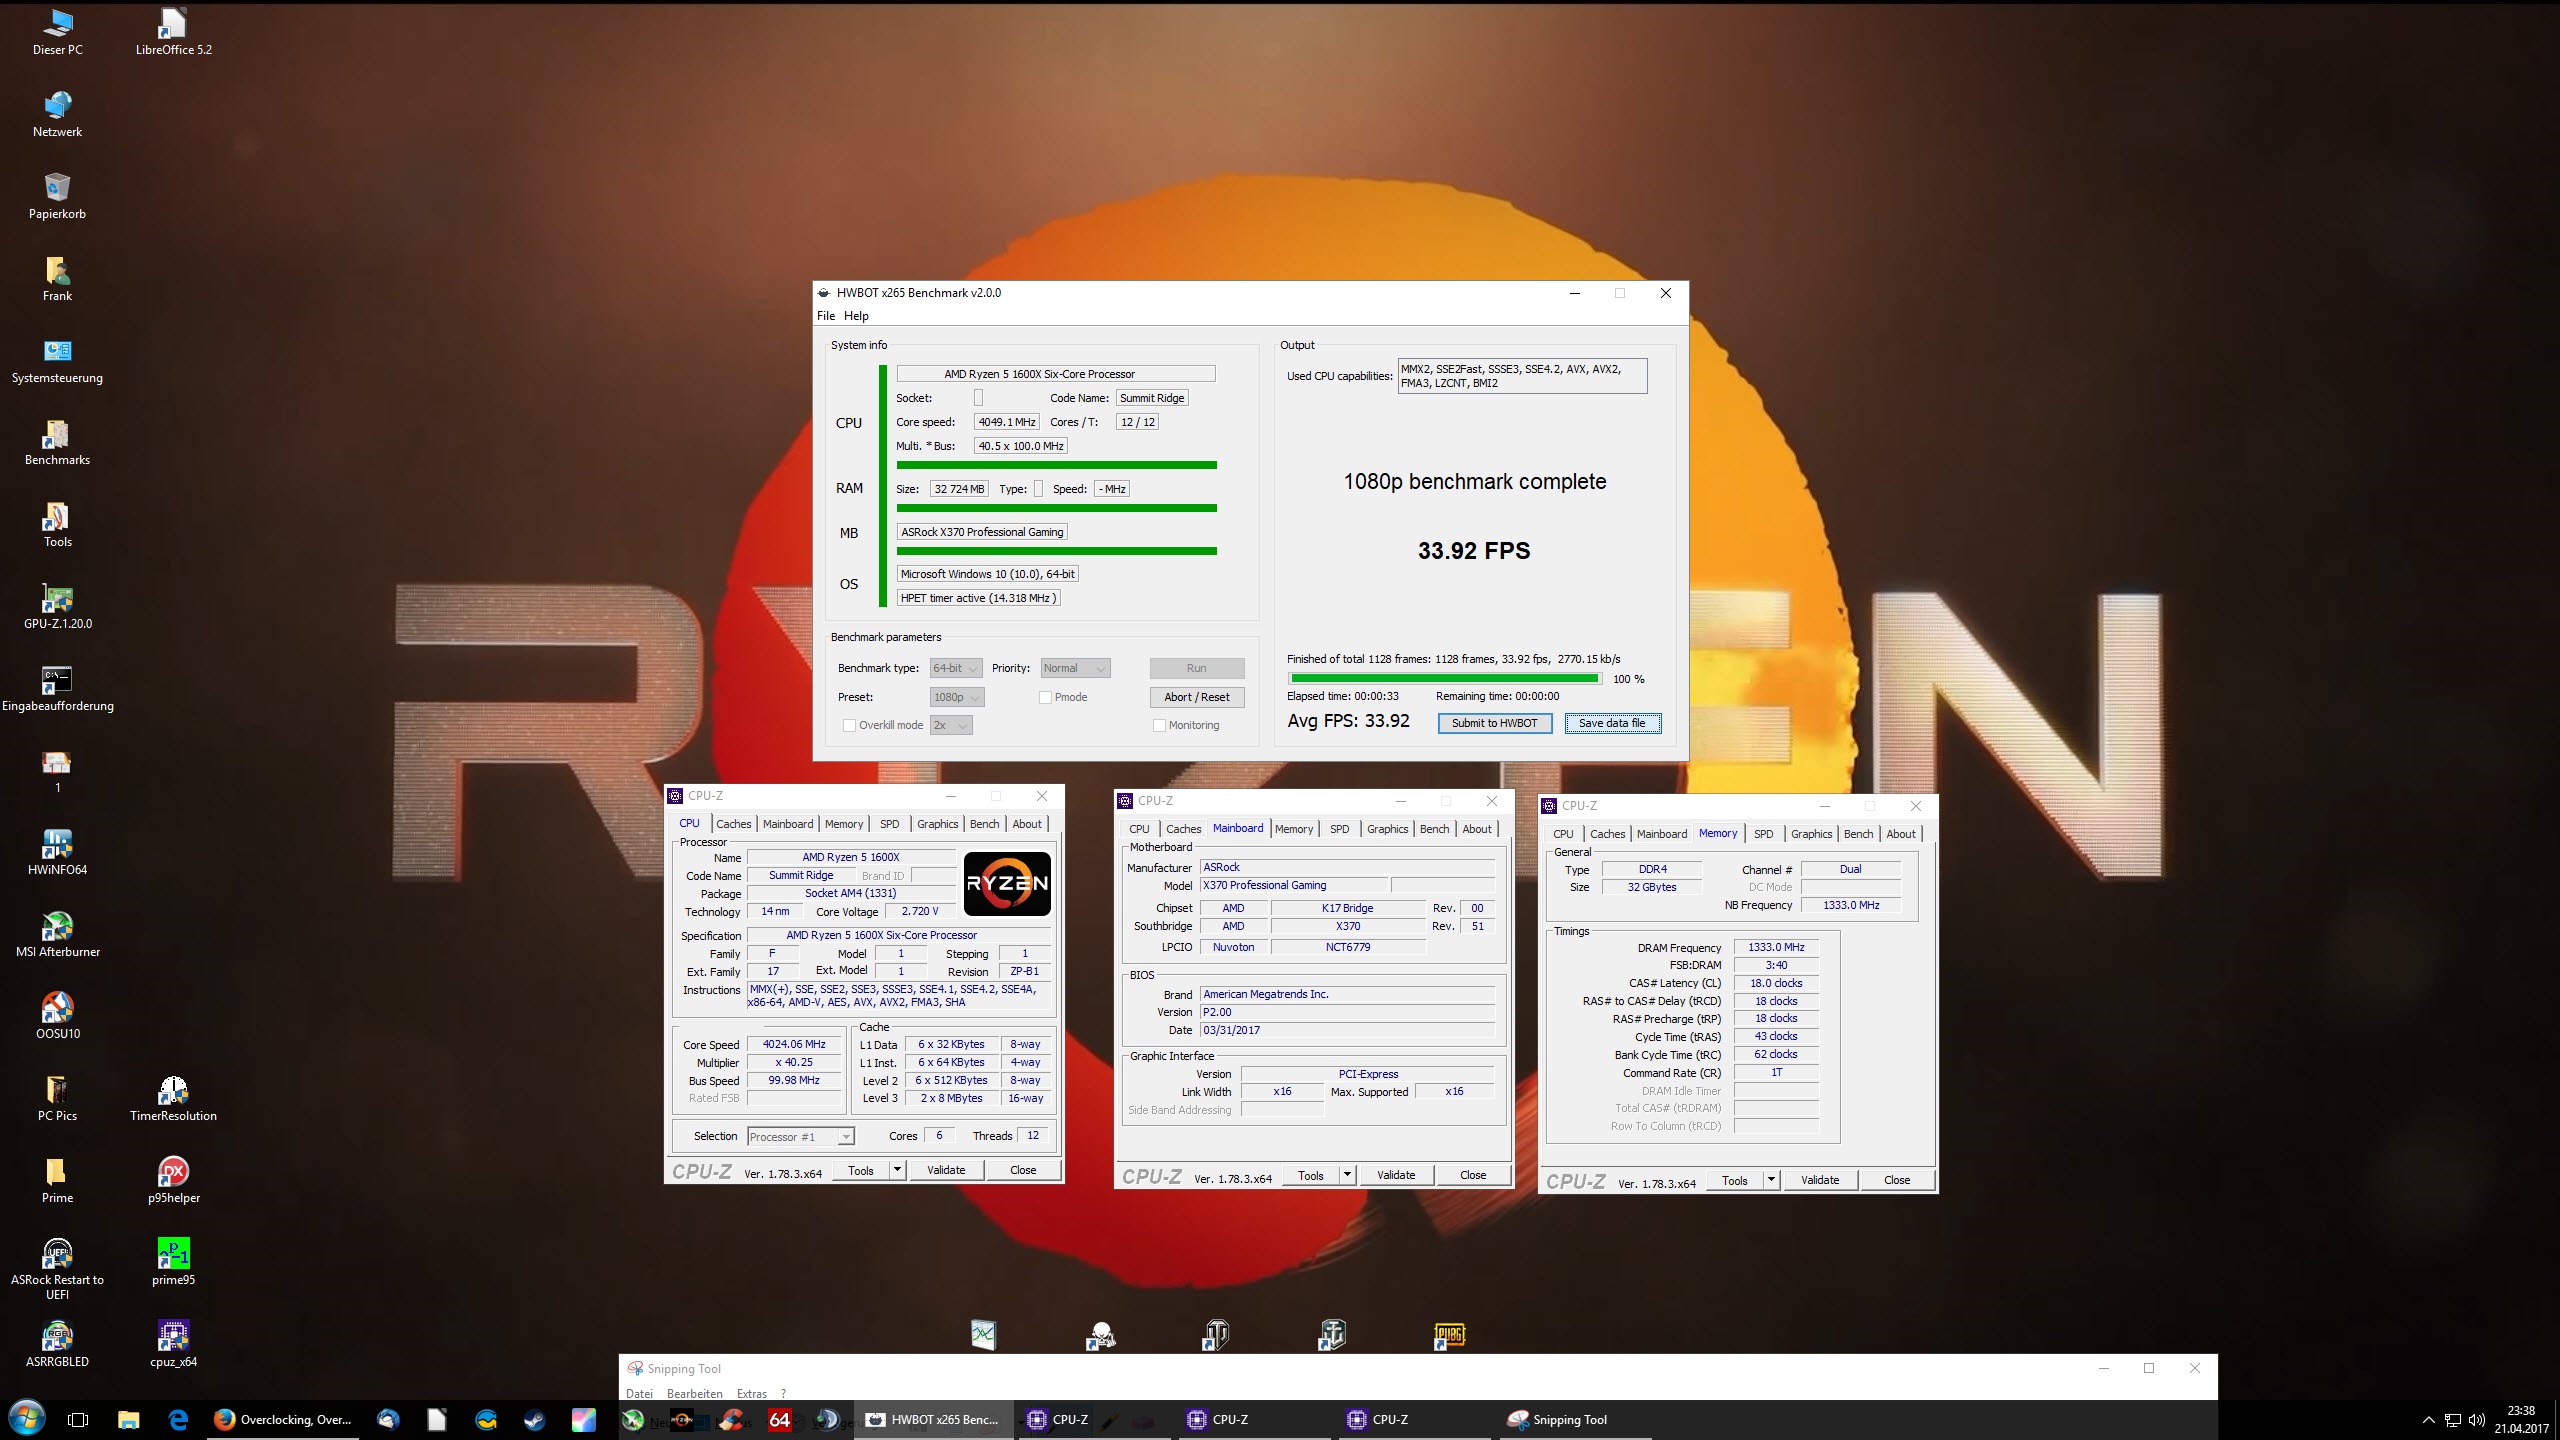Launch prime95 desktop icon
The width and height of the screenshot is (2560, 1440).
[x=173, y=1261]
